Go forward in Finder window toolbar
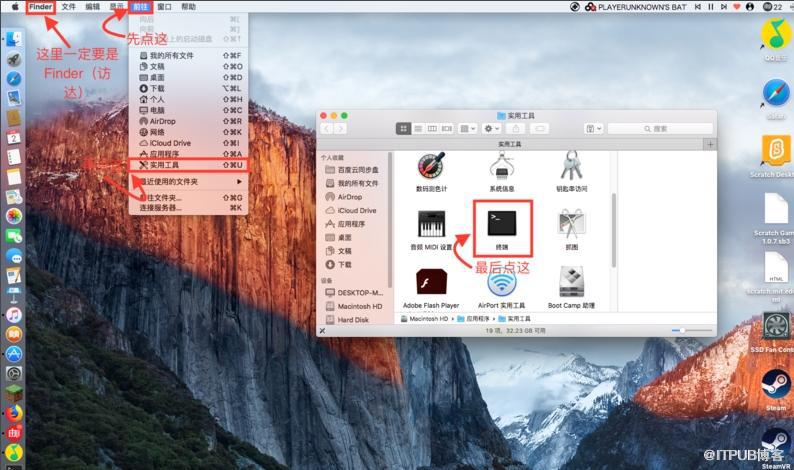794x470 pixels. 340,129
